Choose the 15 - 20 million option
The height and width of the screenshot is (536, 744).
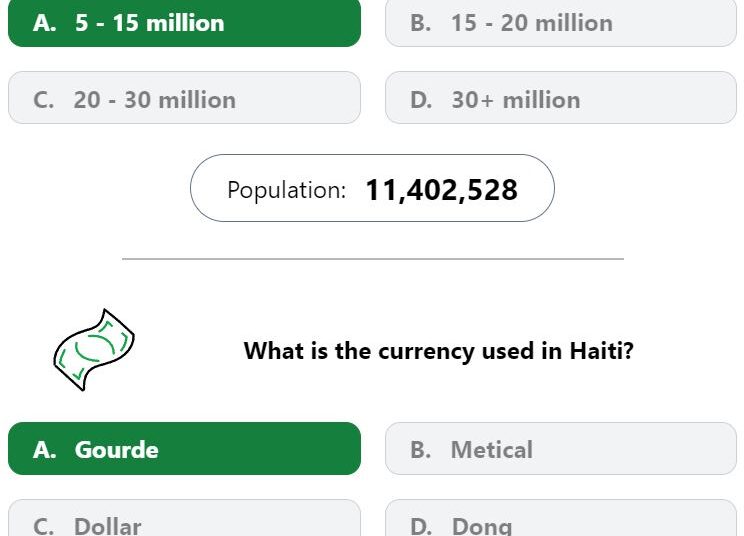click(560, 23)
